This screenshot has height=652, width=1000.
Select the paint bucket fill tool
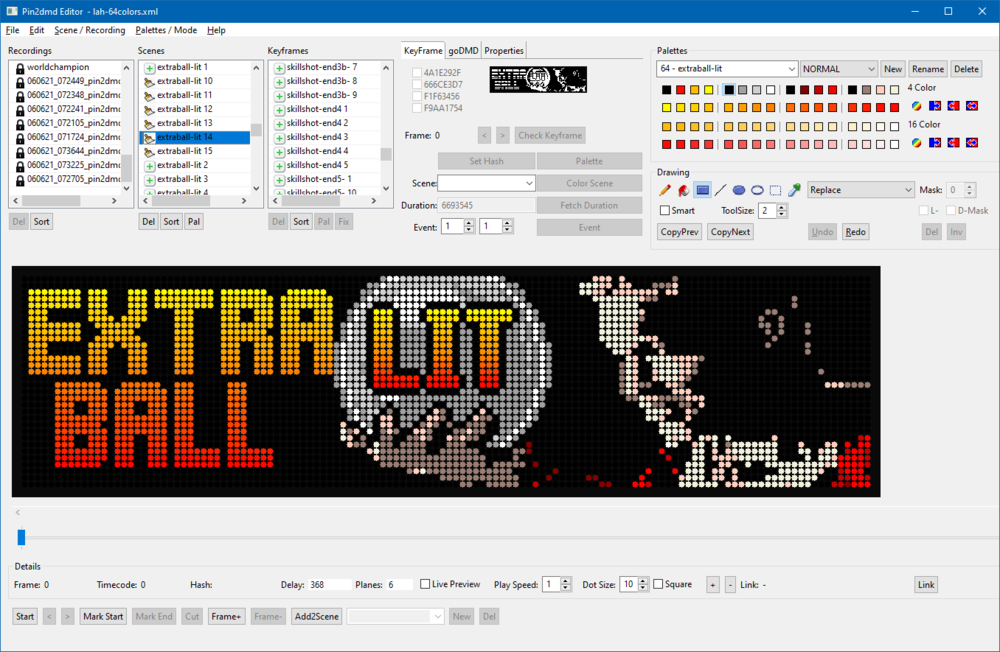point(683,190)
